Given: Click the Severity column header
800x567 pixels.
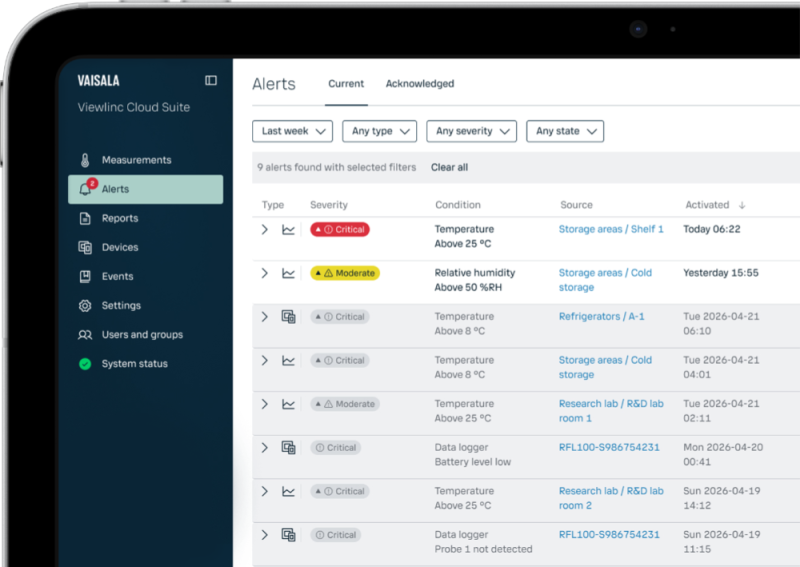Looking at the screenshot, I should click(x=329, y=205).
